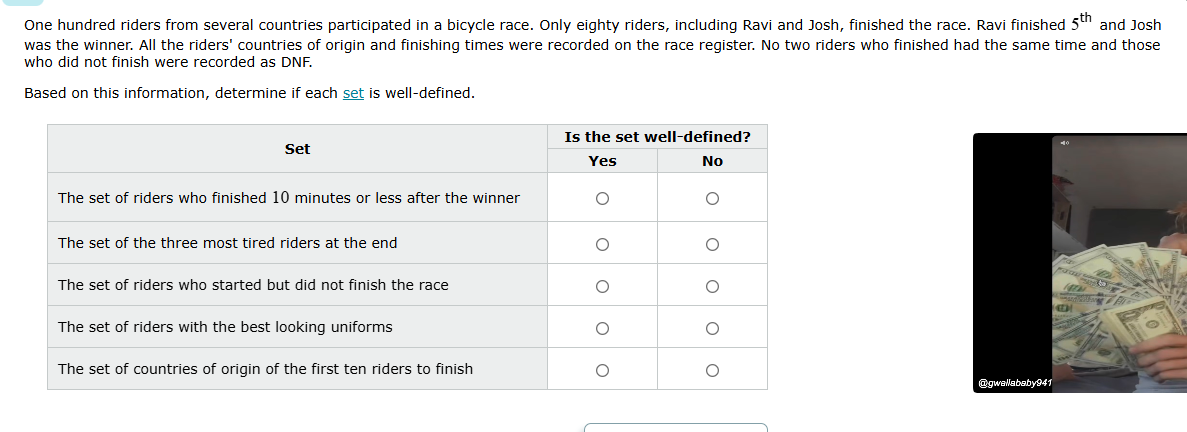
Task: Click the "Is the set well-defined?" header
Action: pos(657,137)
